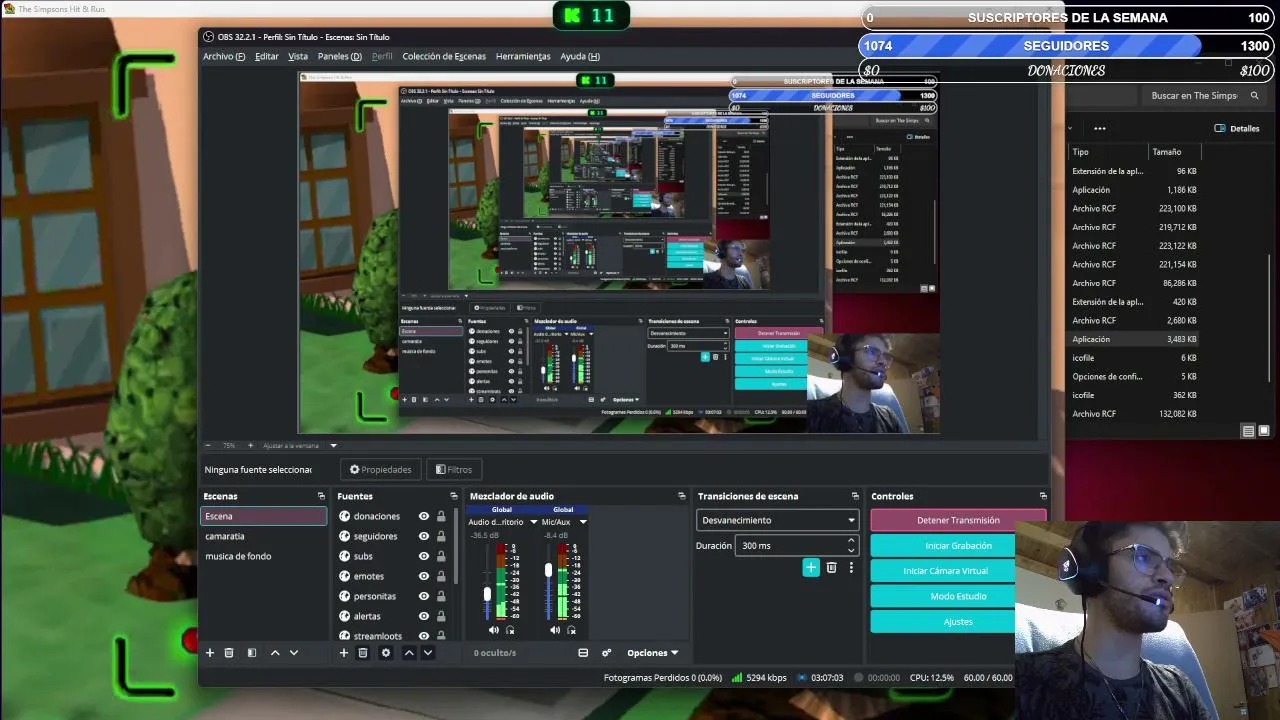Add a new source in Fuentes panel
The width and height of the screenshot is (1280, 720).
pos(344,653)
